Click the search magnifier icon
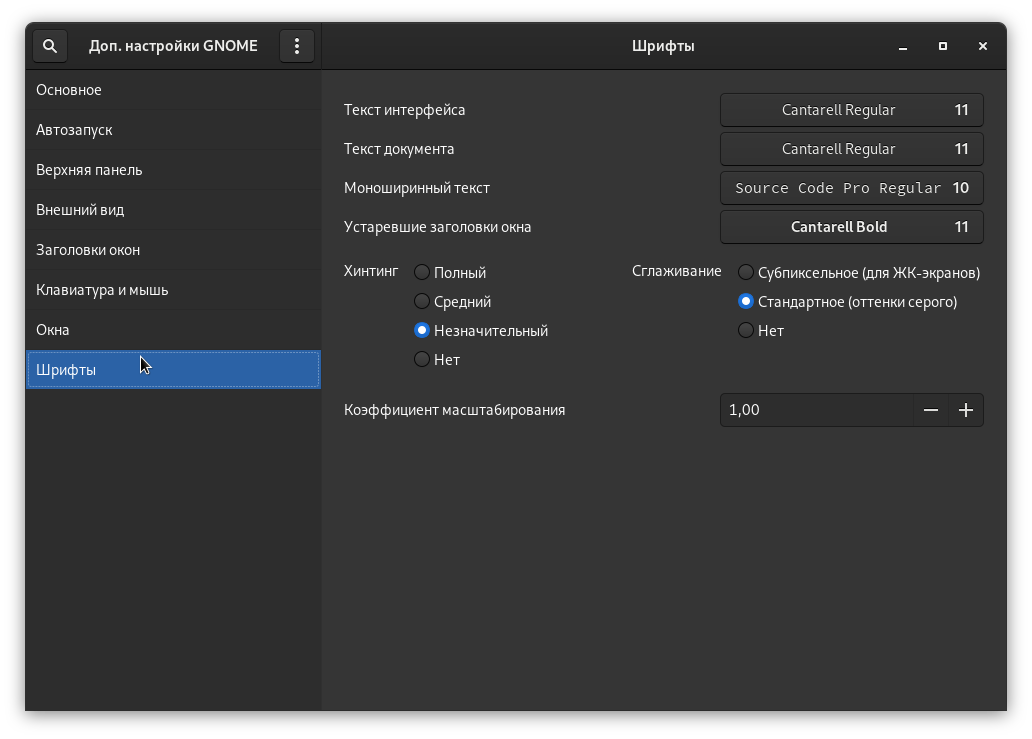The image size is (1032, 739). pyautogui.click(x=50, y=46)
